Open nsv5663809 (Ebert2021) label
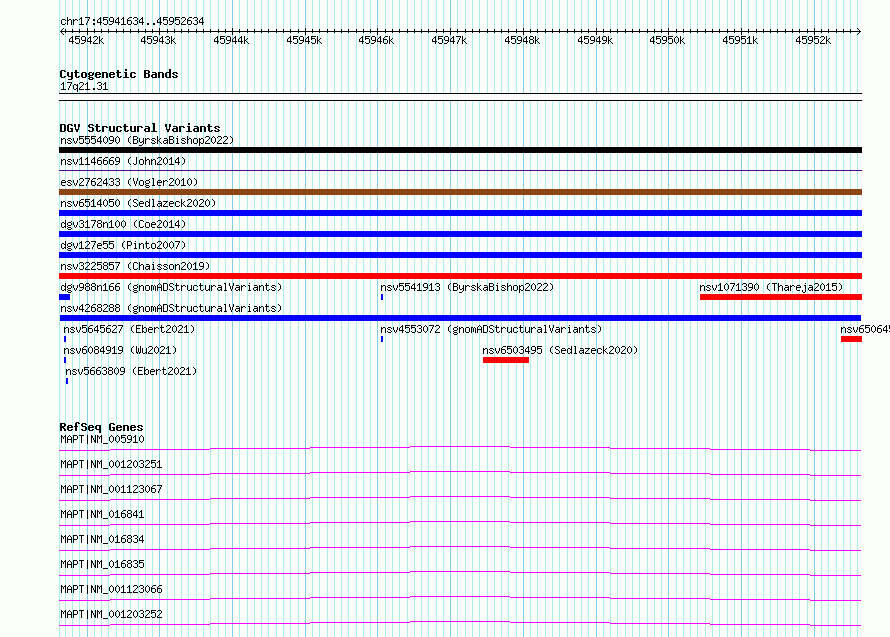The width and height of the screenshot is (890, 637). pos(131,371)
